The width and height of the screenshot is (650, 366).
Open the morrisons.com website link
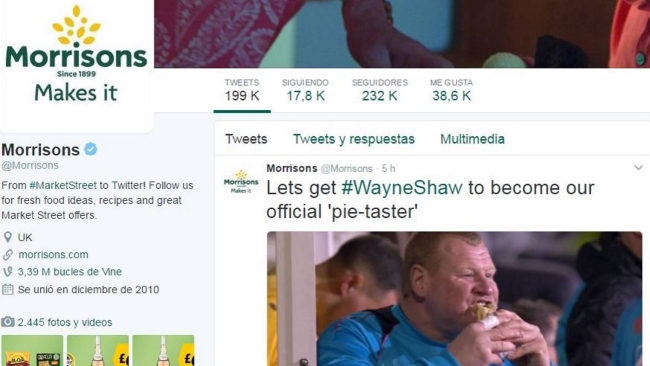(x=53, y=255)
